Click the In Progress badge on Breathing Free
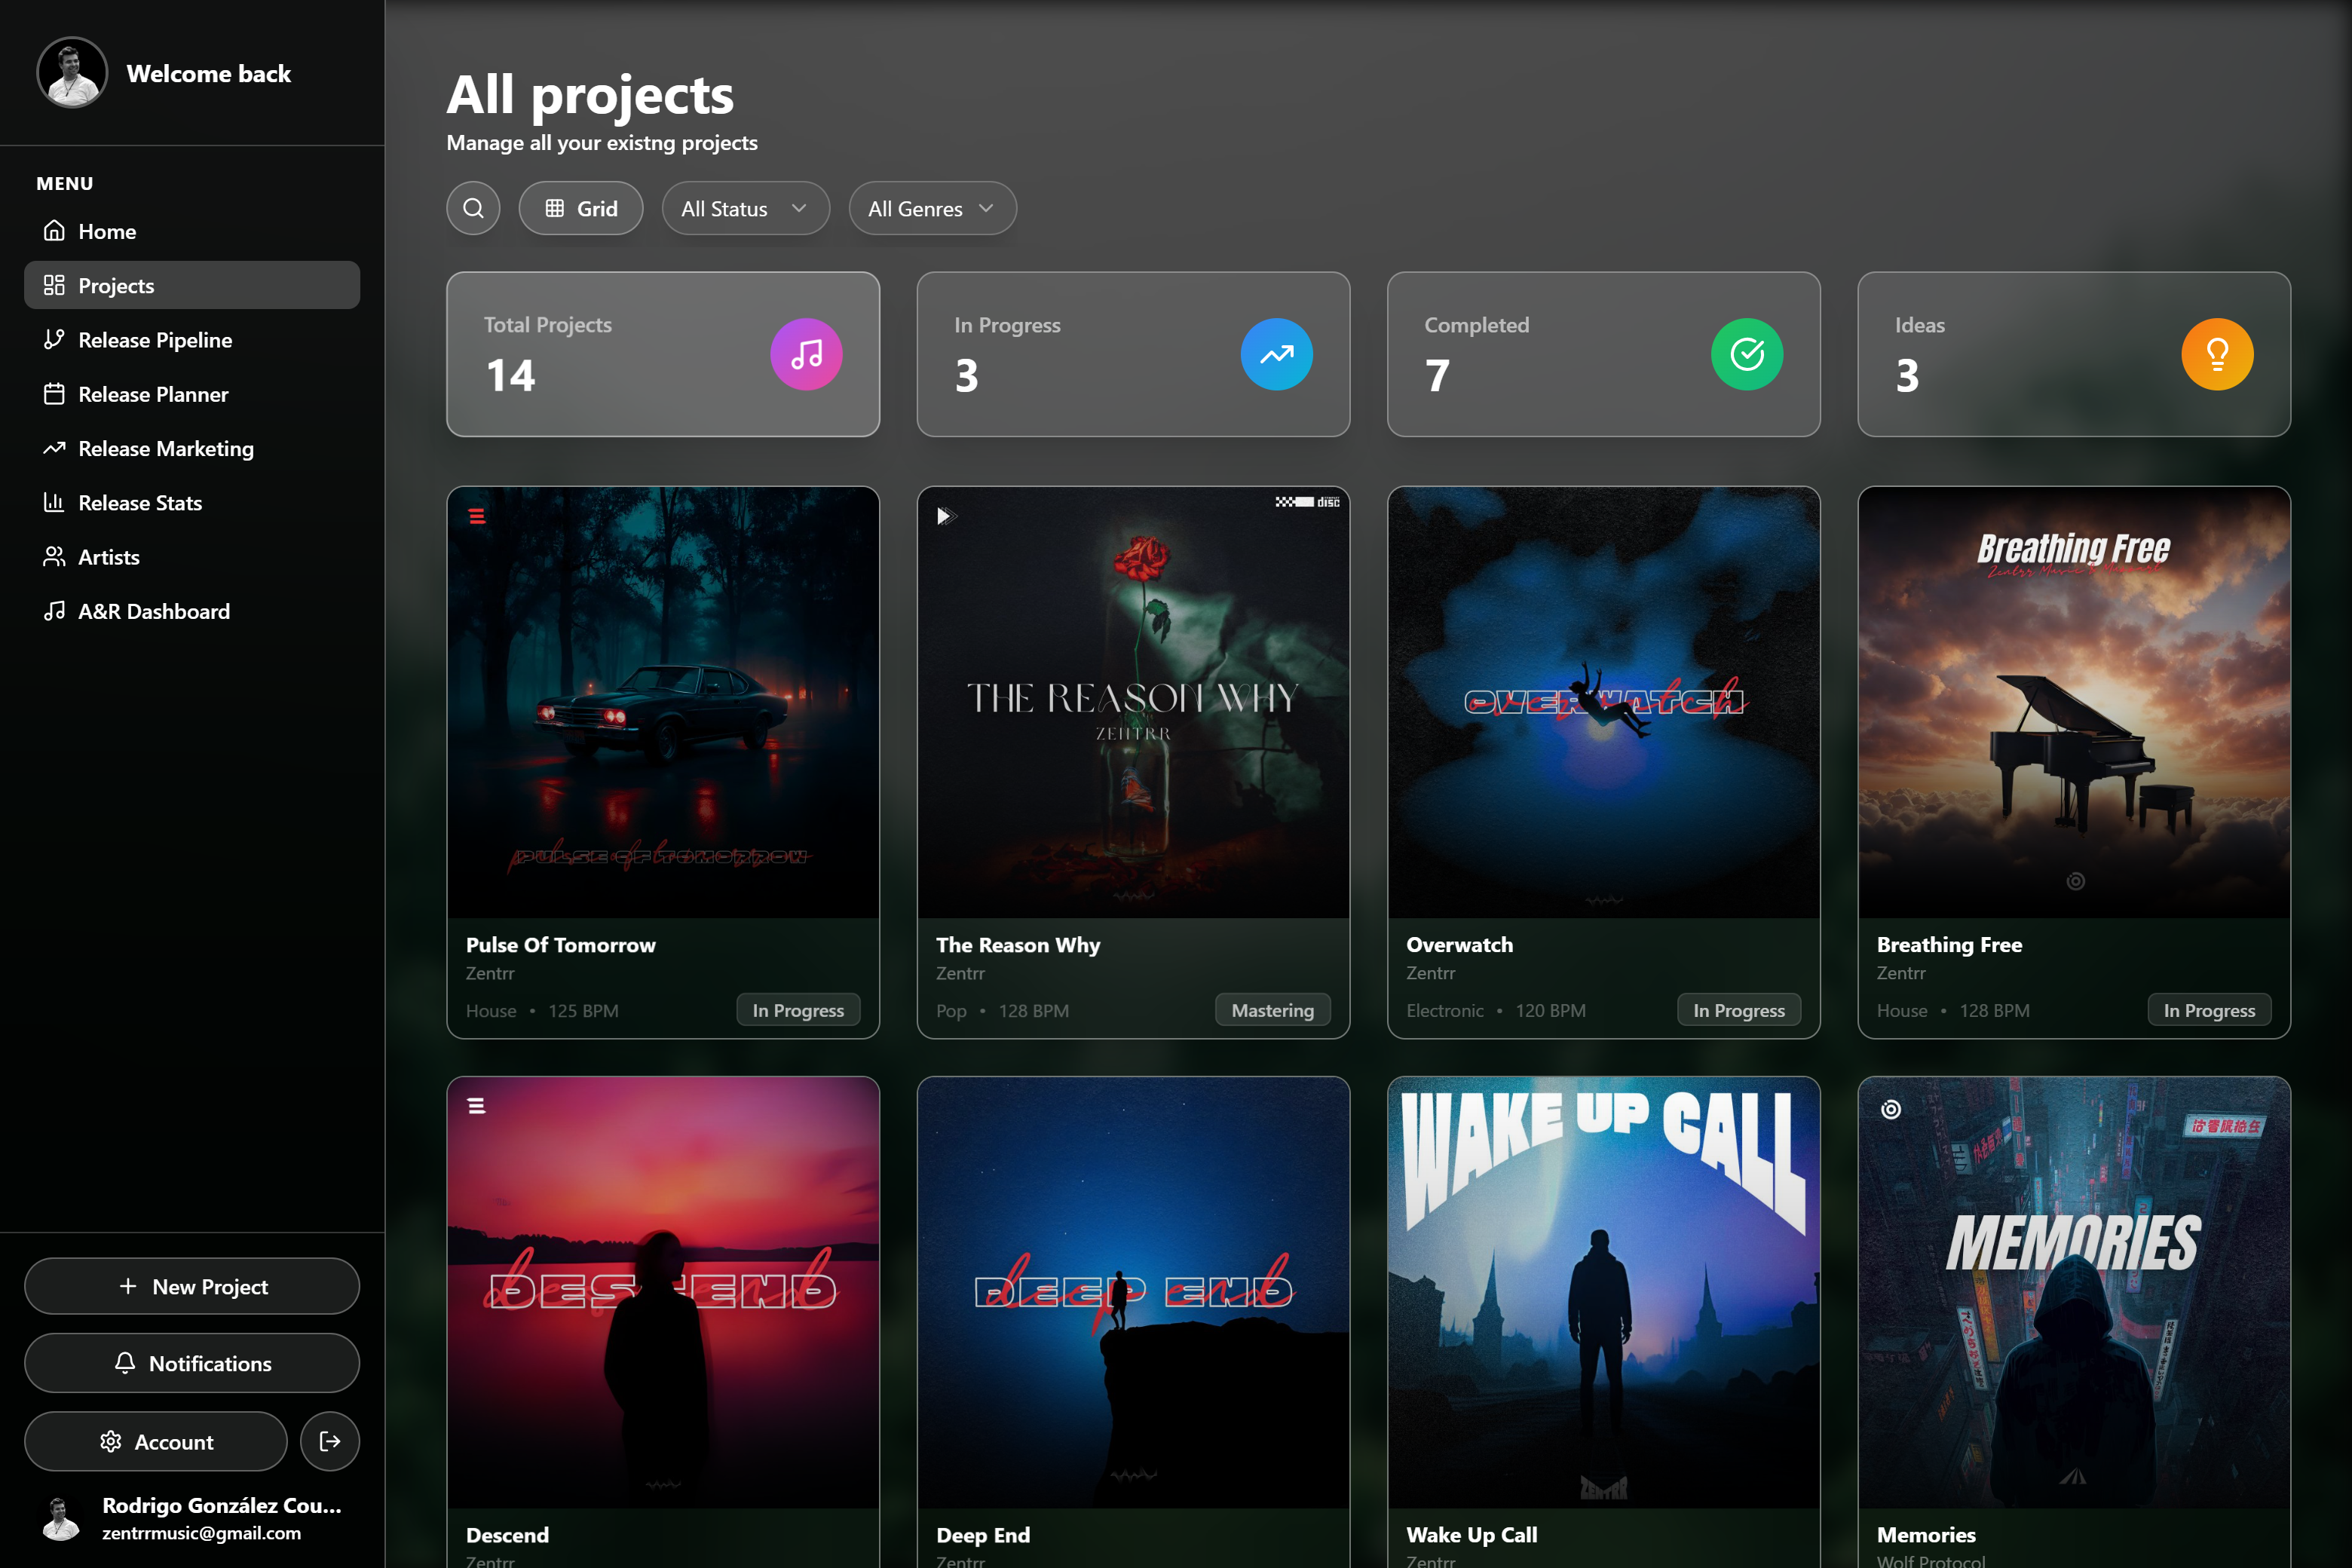The width and height of the screenshot is (2352, 1568). 2209,1010
